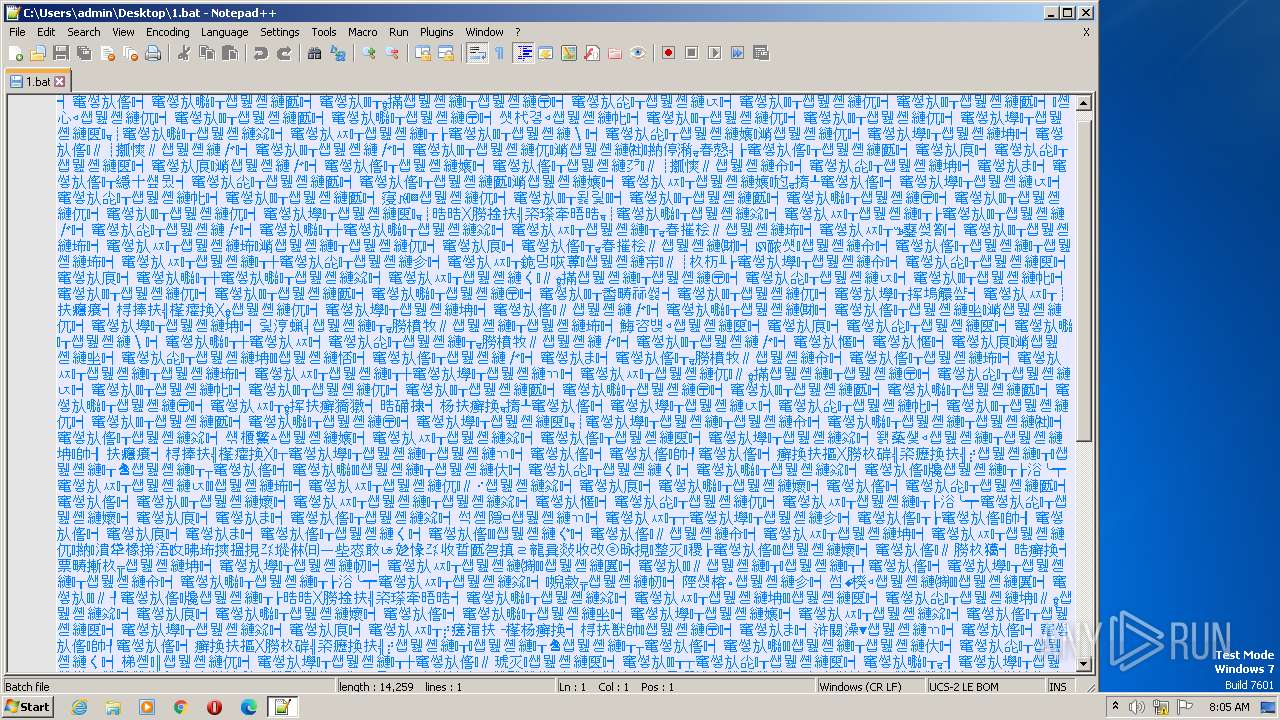Click the Windows (CR LF) status field

point(870,687)
